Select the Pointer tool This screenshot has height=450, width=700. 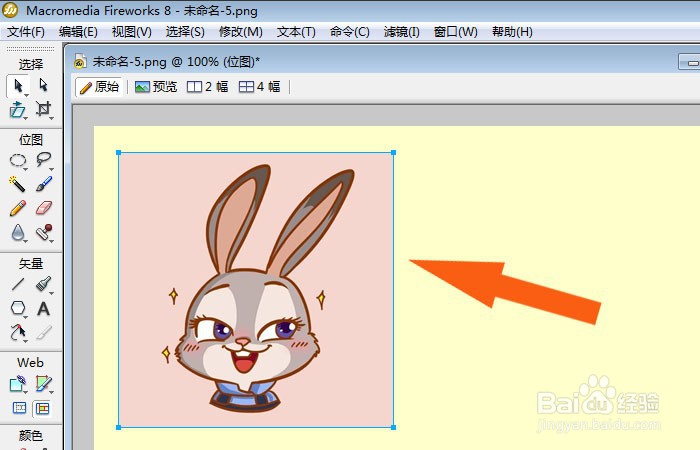point(18,85)
